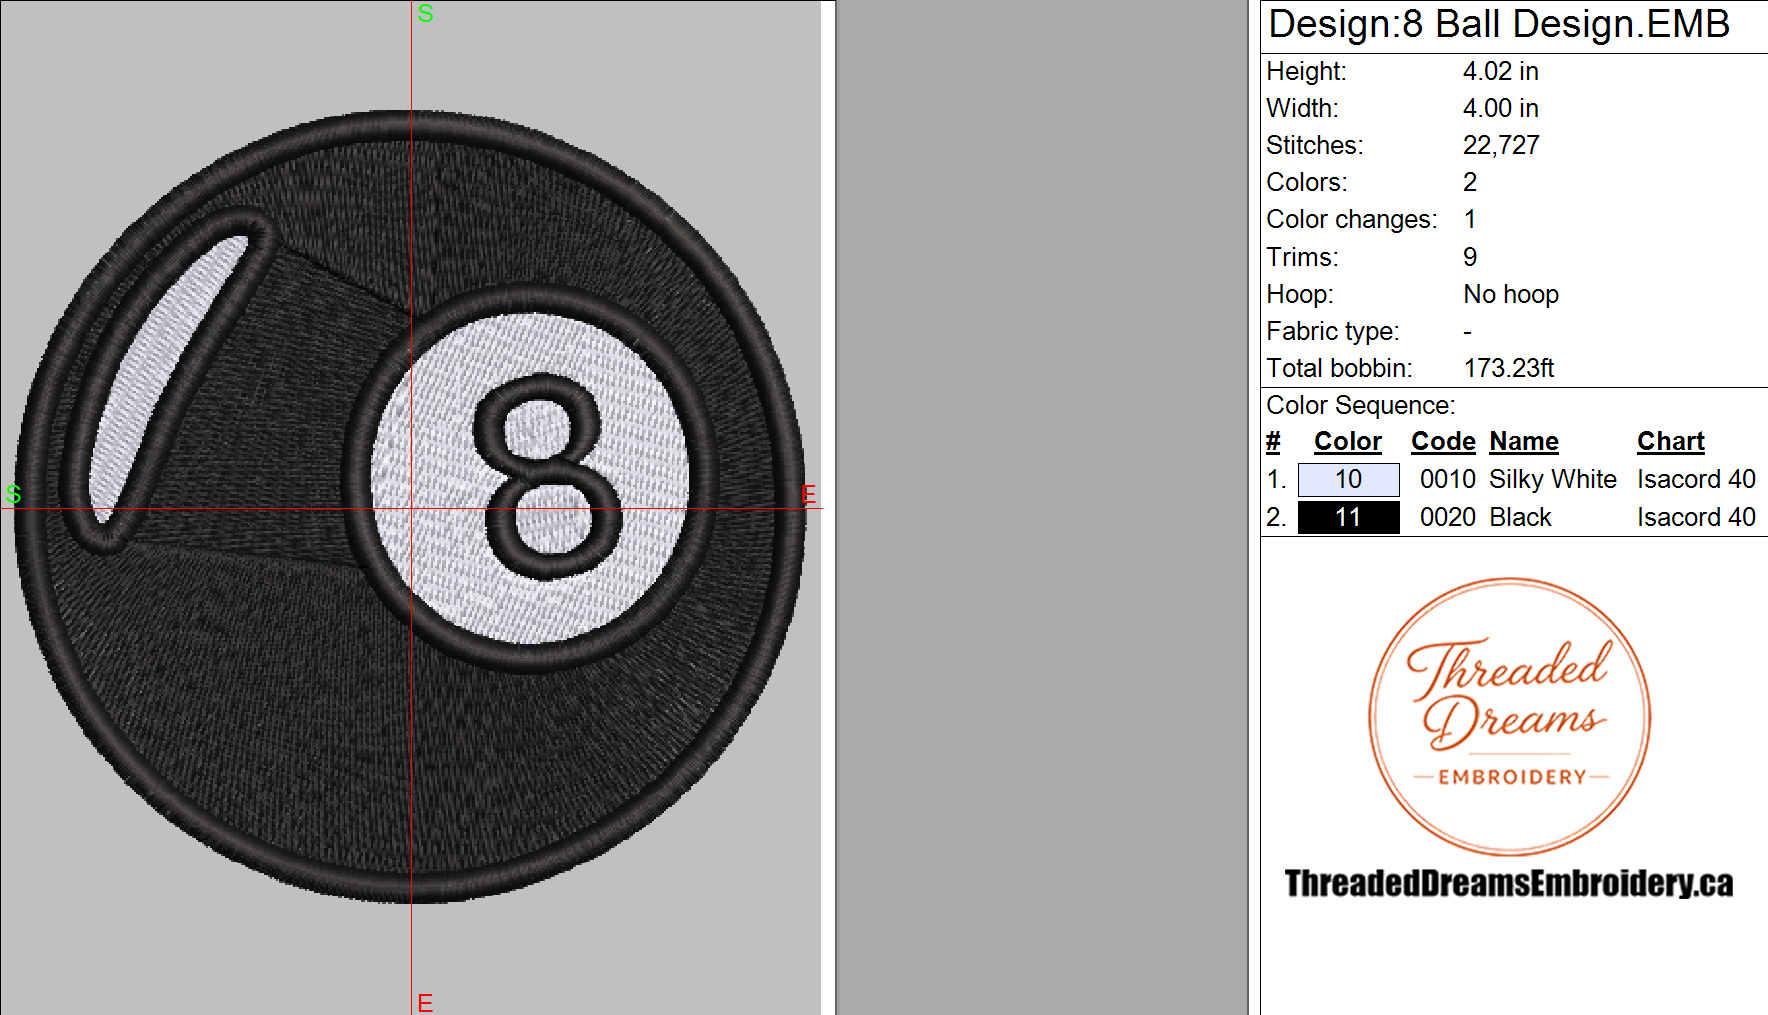Viewport: 1768px width, 1015px height.
Task: Click the green S marker on left edge
Action: [x=13, y=494]
